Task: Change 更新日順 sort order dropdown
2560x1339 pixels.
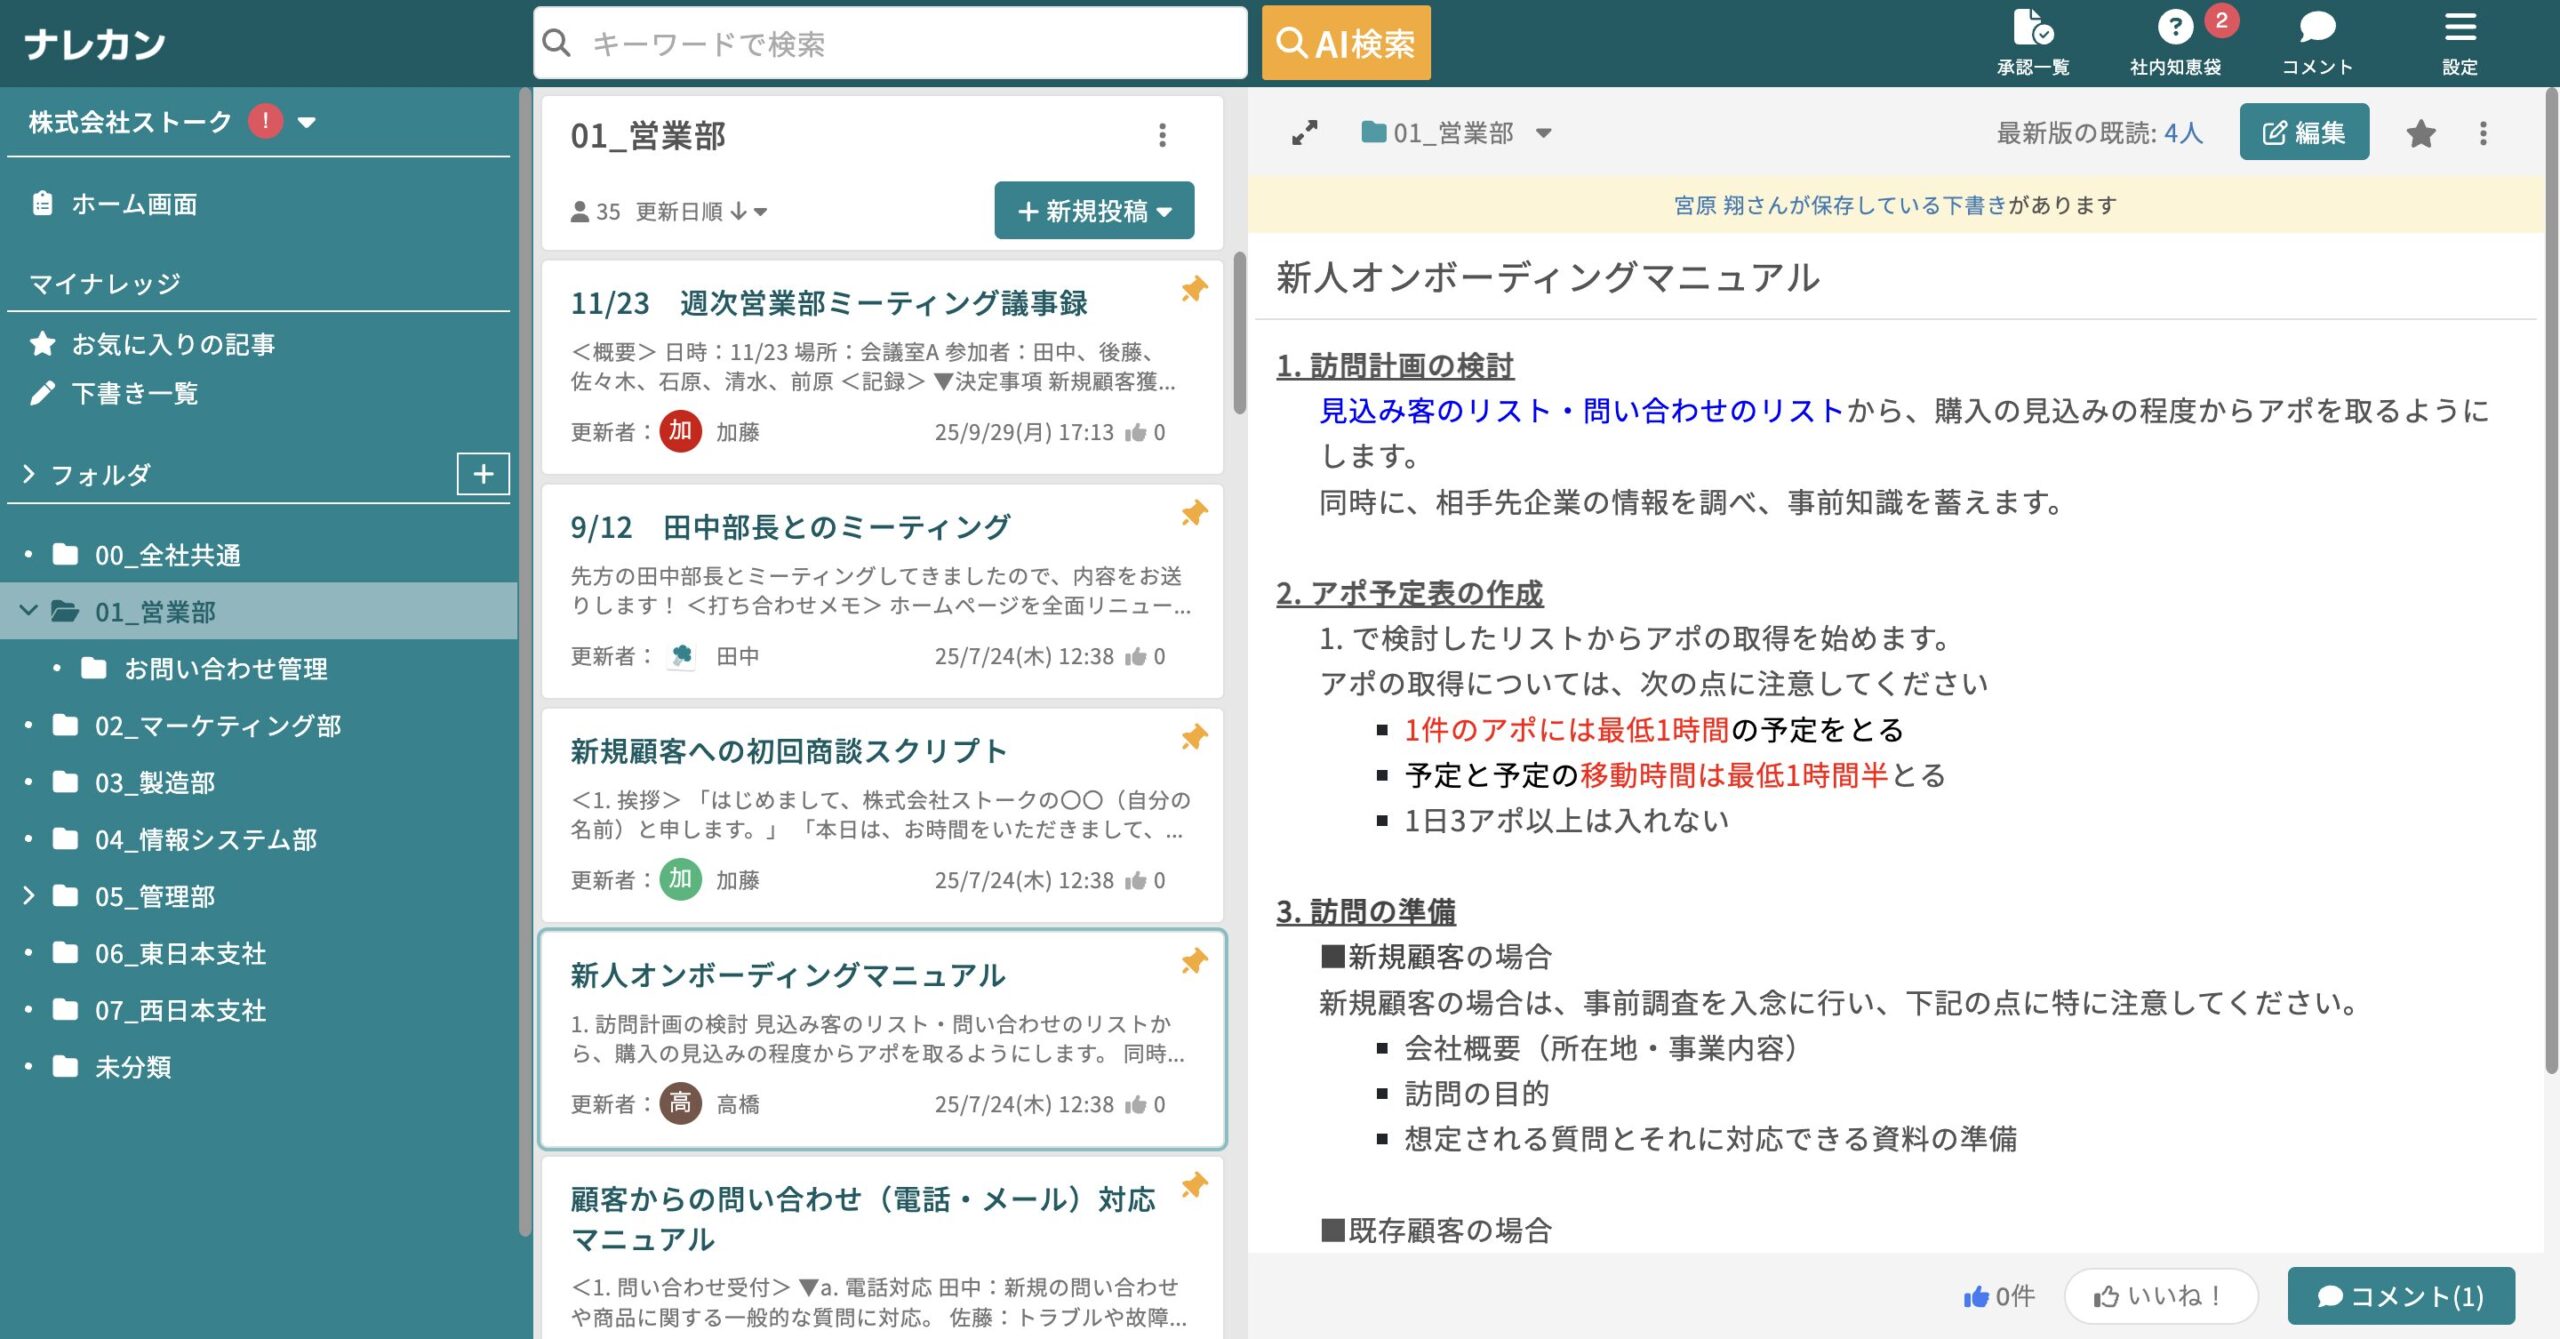Action: point(701,211)
